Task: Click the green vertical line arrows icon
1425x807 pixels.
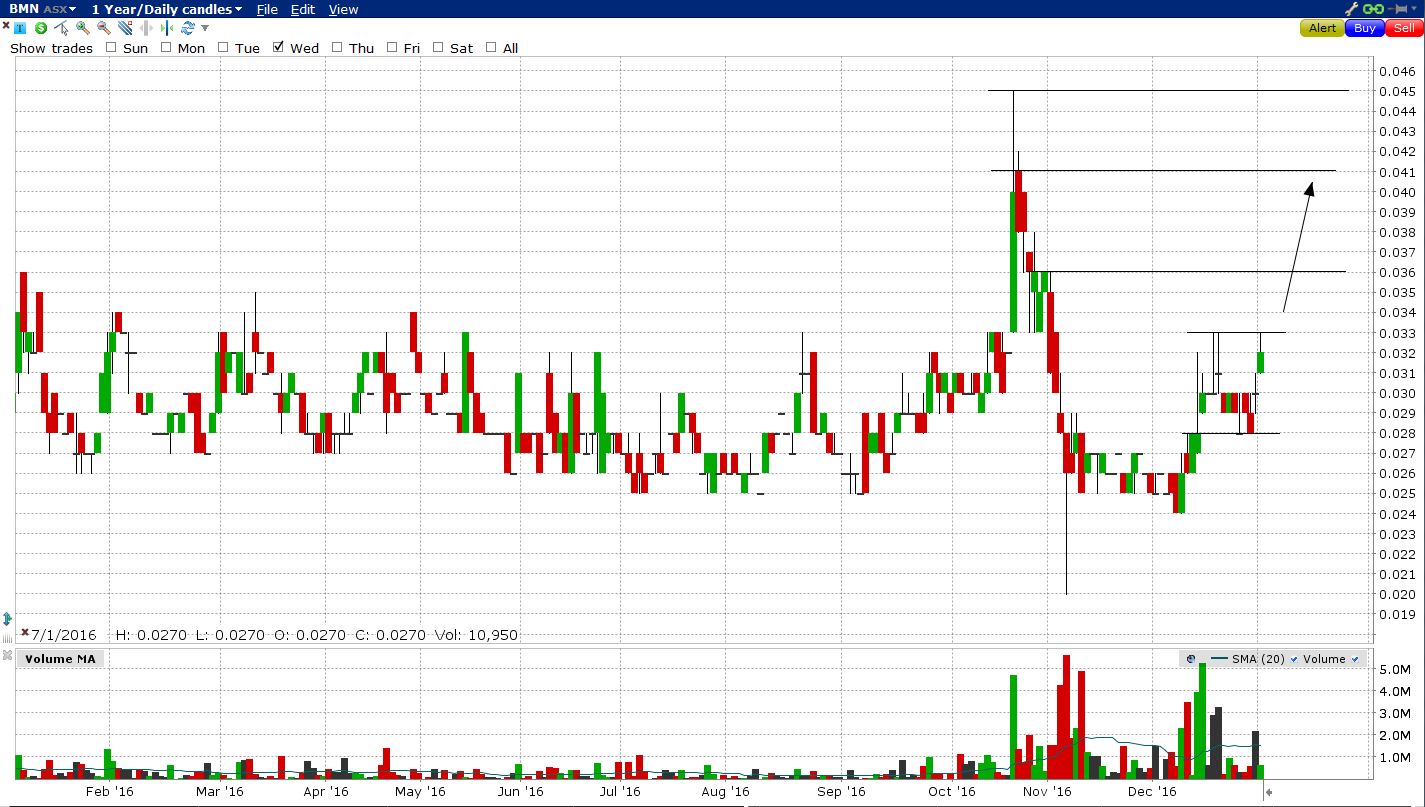Action: [167, 28]
